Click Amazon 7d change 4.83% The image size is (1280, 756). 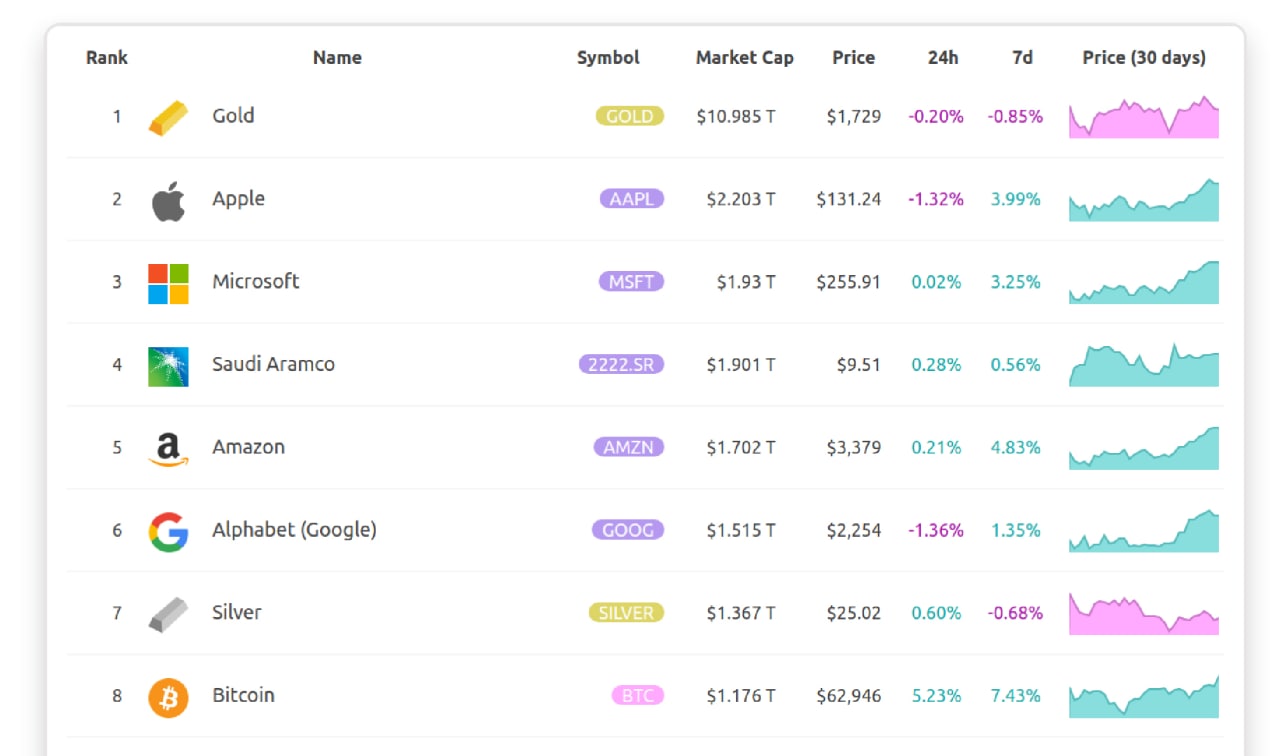(1016, 448)
